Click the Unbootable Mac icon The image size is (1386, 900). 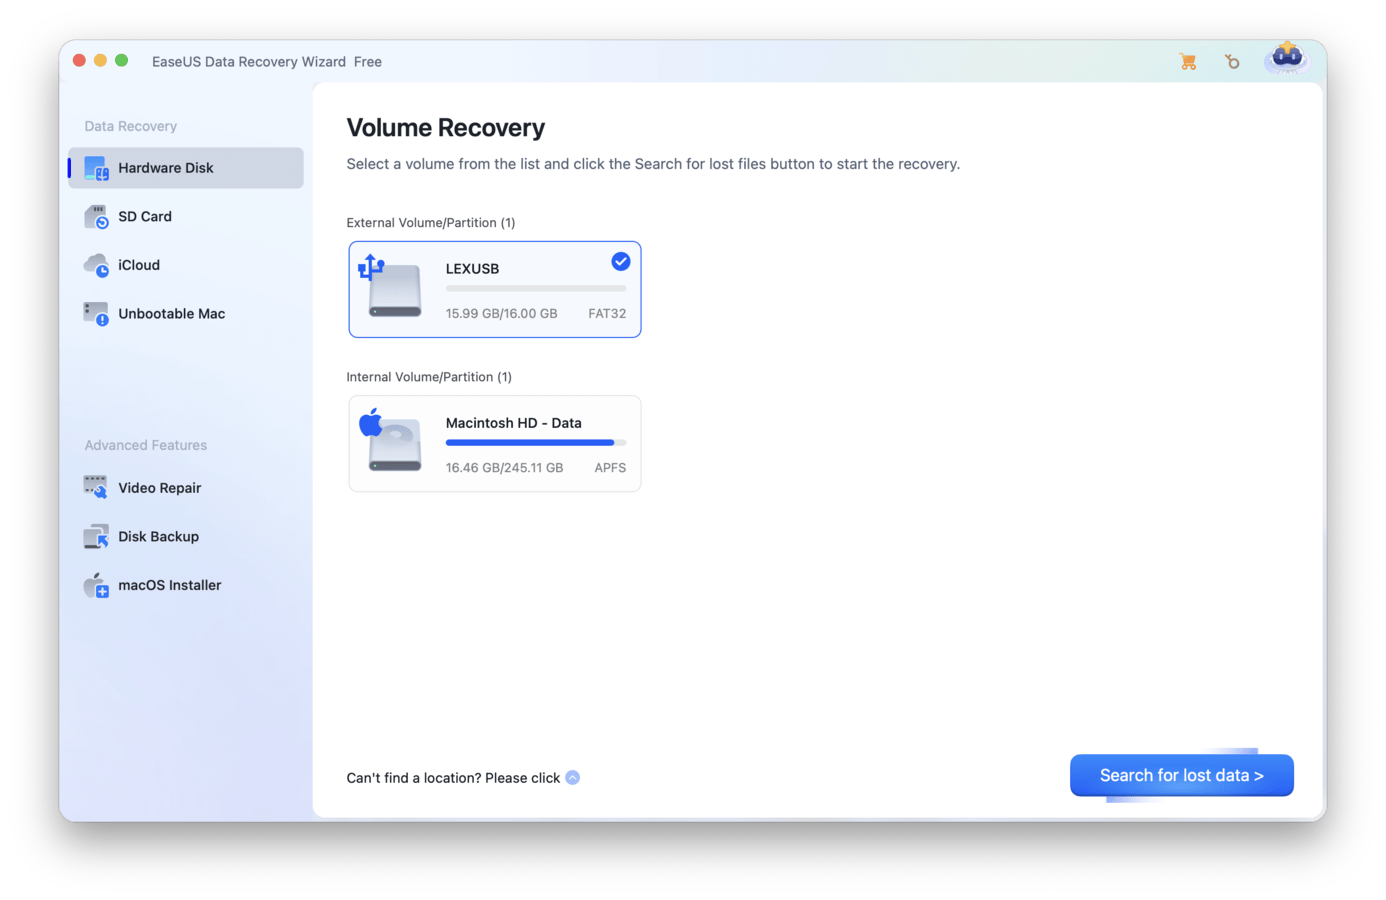96,314
